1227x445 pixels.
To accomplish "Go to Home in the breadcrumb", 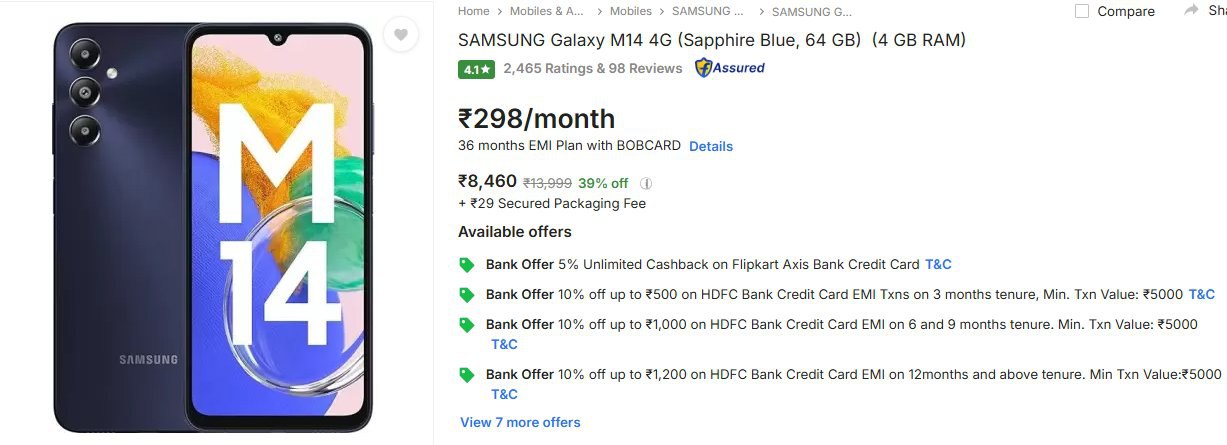I will point(474,11).
